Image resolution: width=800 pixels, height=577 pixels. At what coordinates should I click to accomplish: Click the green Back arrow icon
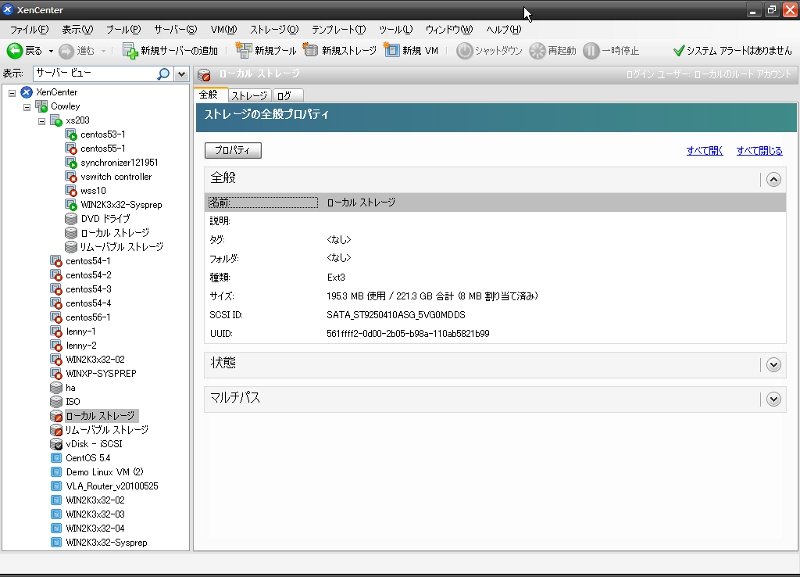[14, 51]
